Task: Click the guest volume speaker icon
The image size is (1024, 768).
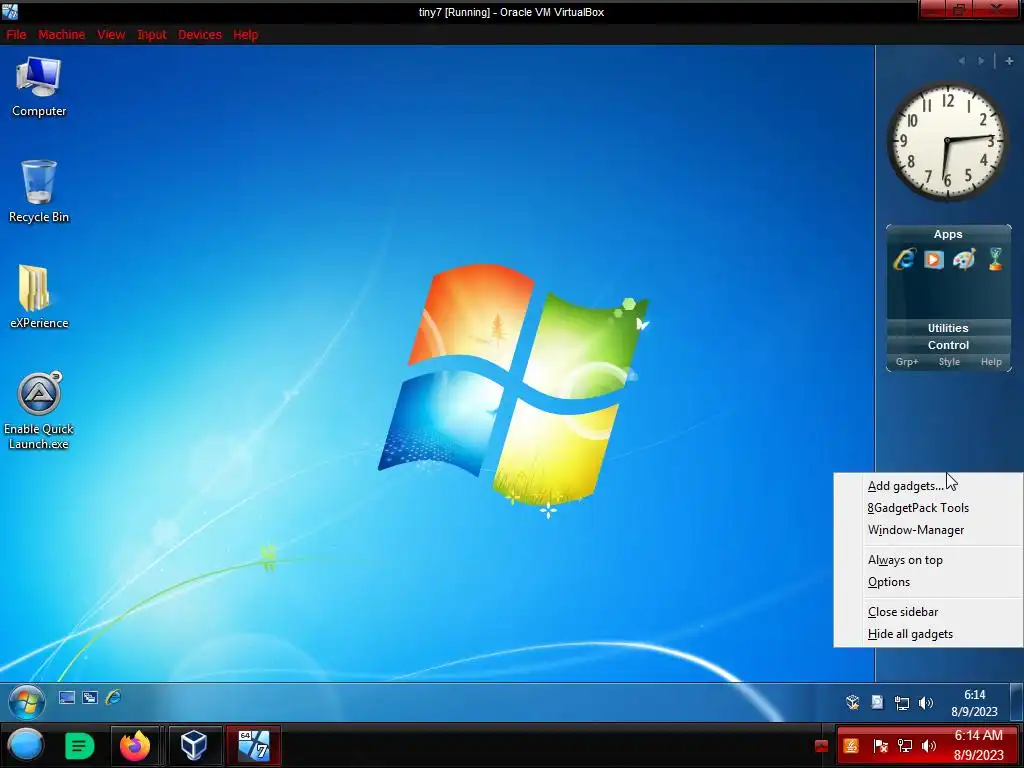Action: [x=925, y=703]
